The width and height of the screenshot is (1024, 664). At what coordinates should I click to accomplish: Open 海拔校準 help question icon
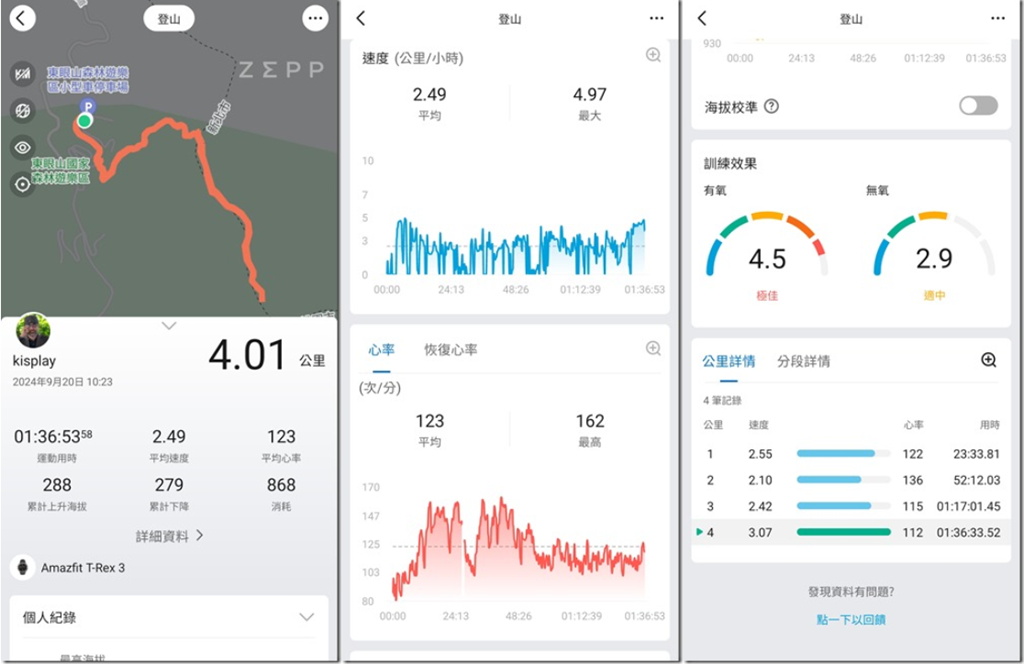(771, 106)
